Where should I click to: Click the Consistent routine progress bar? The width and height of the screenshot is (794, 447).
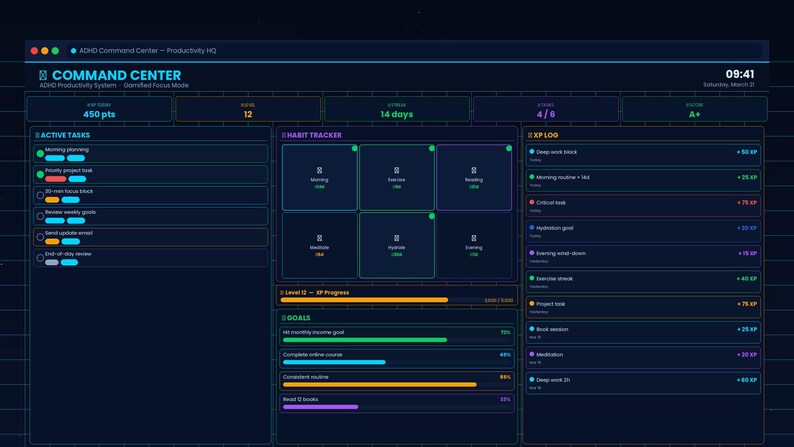click(396, 384)
